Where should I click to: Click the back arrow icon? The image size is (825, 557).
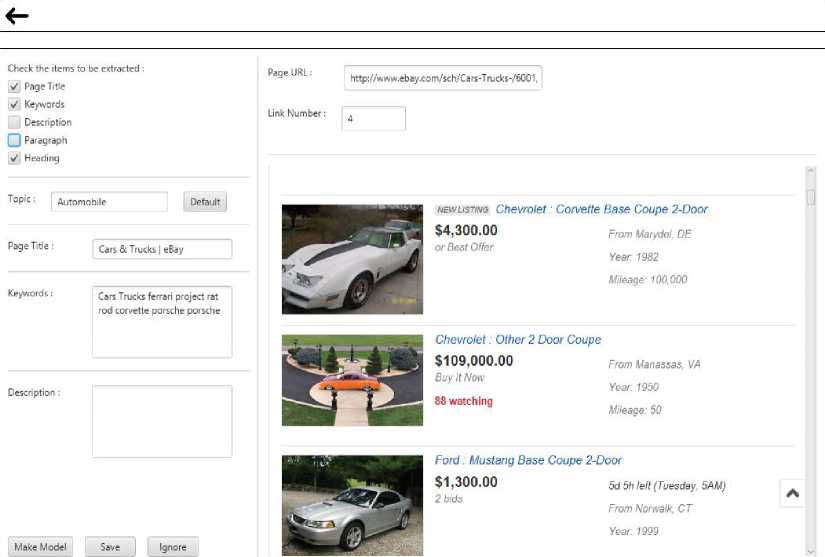17,16
